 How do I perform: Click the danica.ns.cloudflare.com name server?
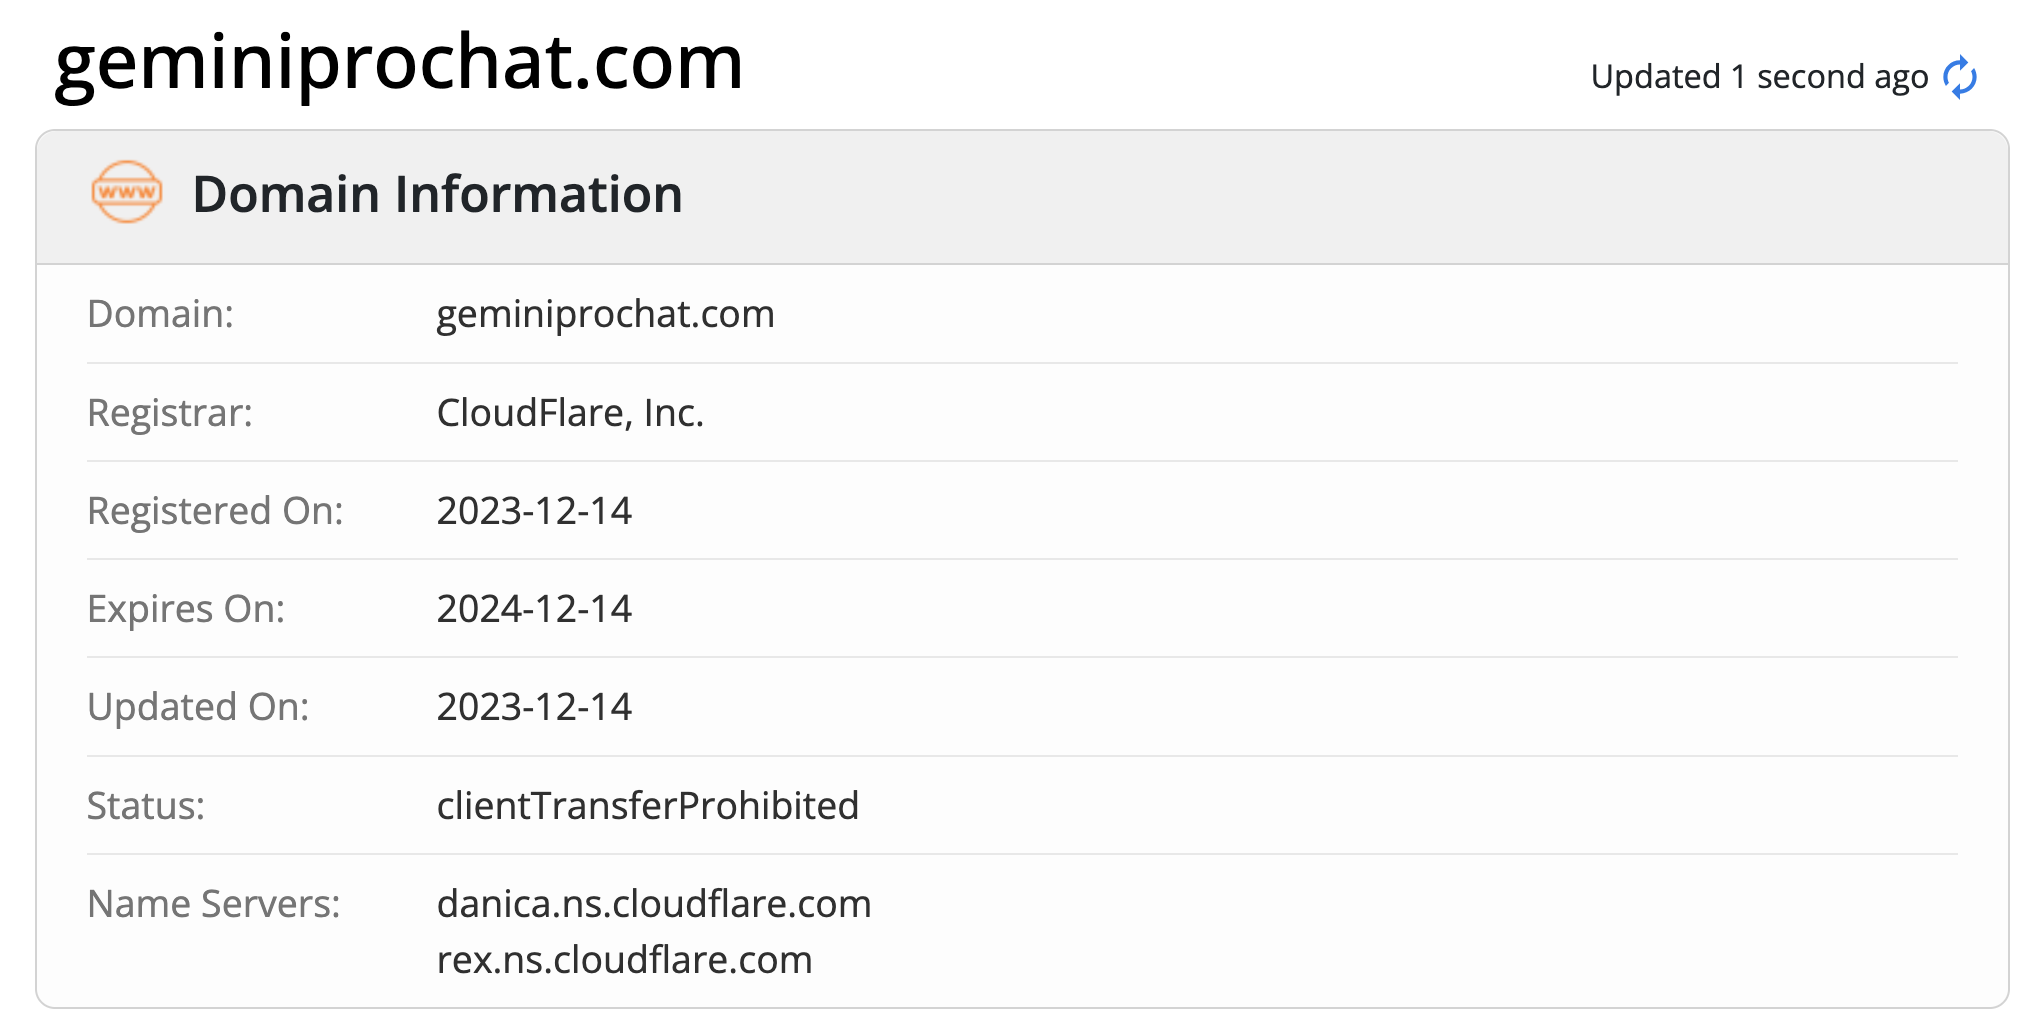654,903
